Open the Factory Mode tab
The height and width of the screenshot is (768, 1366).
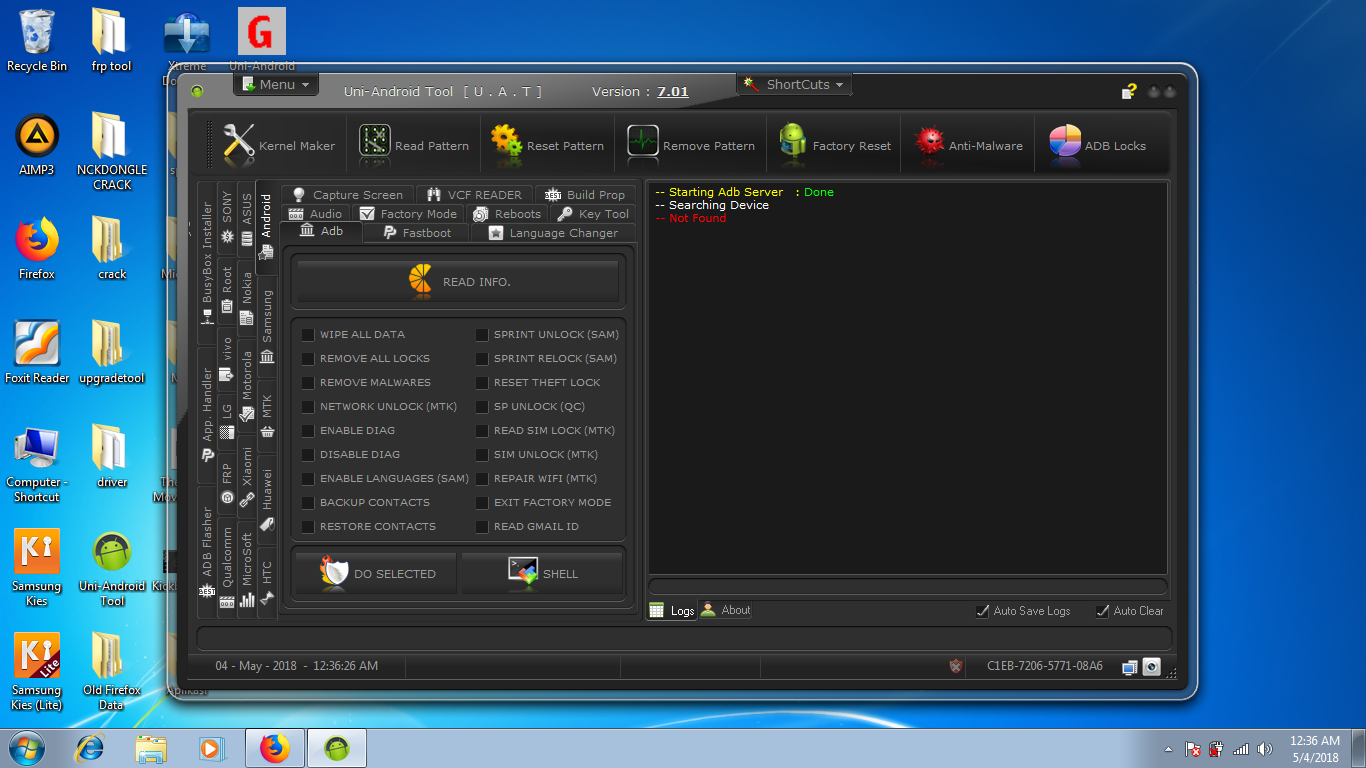[x=408, y=214]
